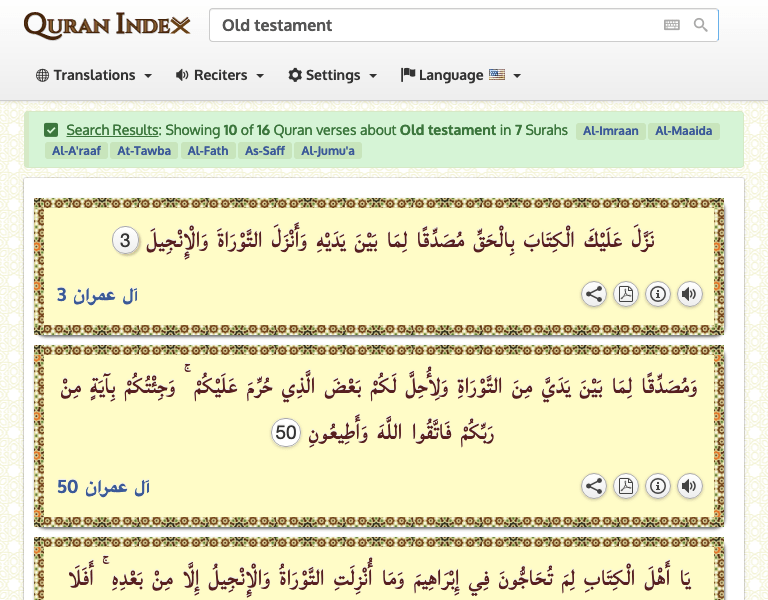Share verse Al-Imran 3
Screen dimensions: 768x600
coord(594,294)
